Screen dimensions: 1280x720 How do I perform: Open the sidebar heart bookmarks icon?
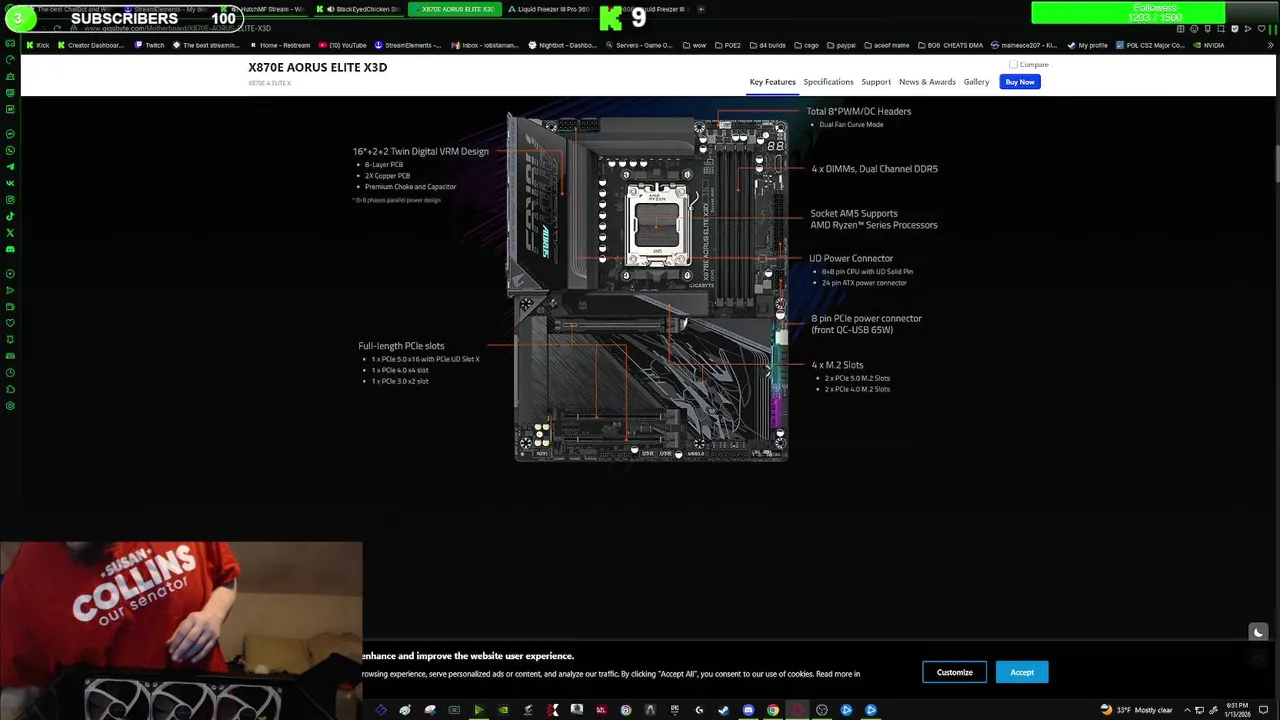click(x=10, y=323)
